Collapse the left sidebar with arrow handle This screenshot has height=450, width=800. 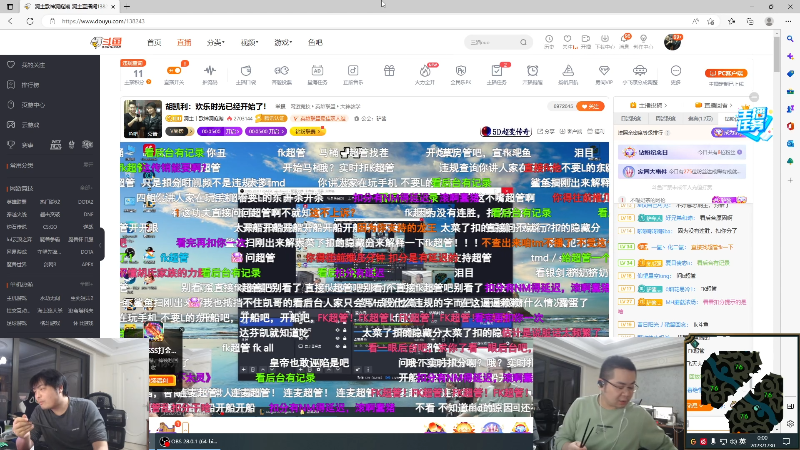pyautogui.click(x=102, y=244)
